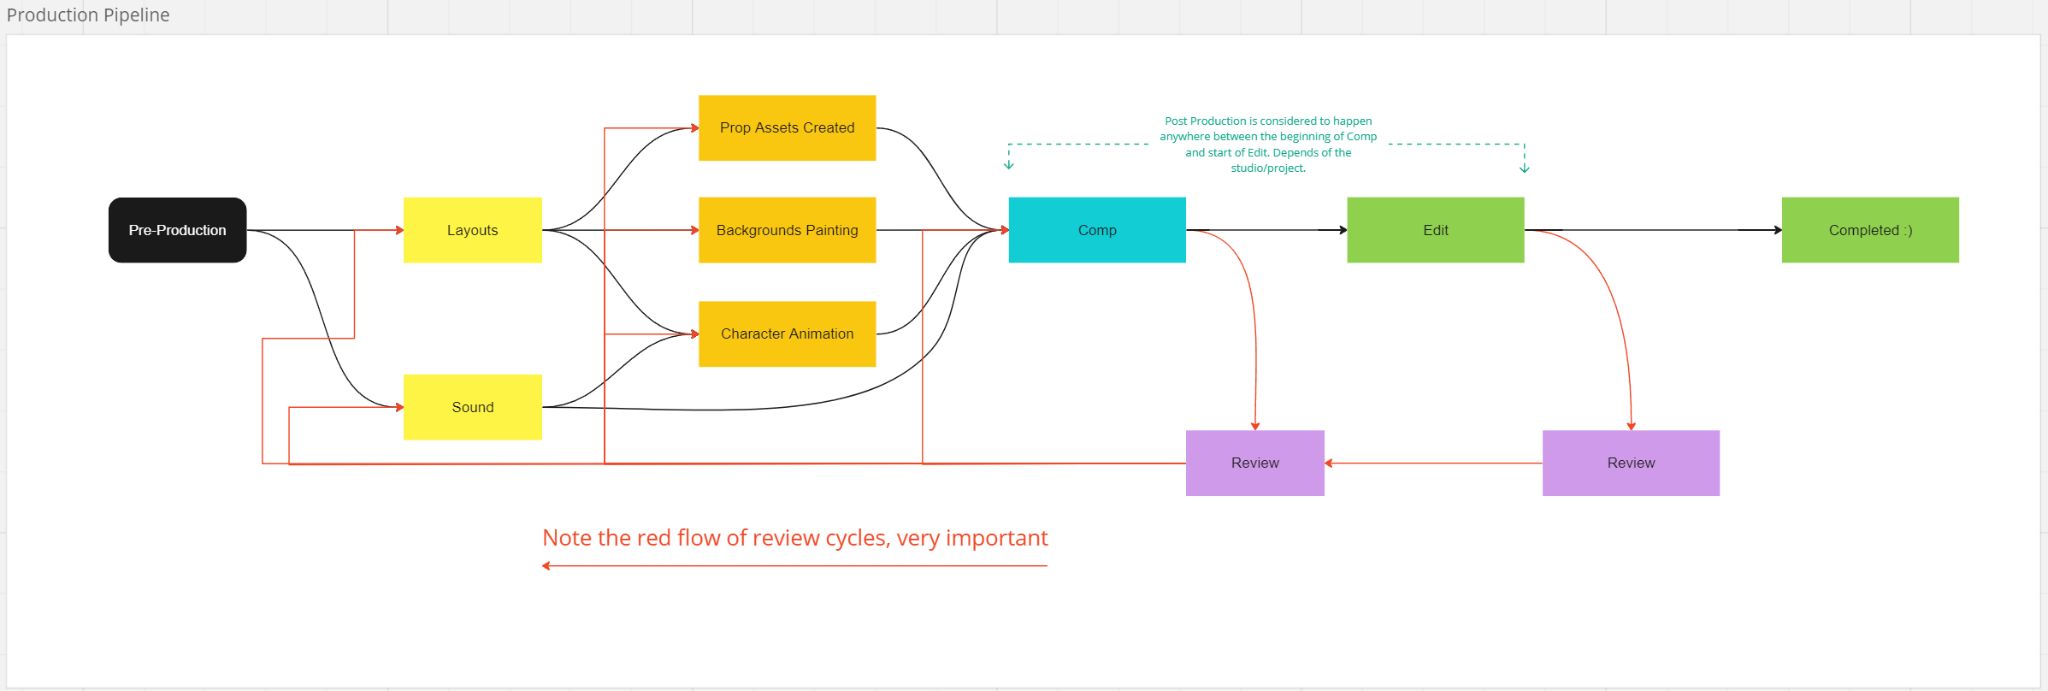The image size is (2048, 691).
Task: Click the Post Production teal note text
Action: 1268,144
